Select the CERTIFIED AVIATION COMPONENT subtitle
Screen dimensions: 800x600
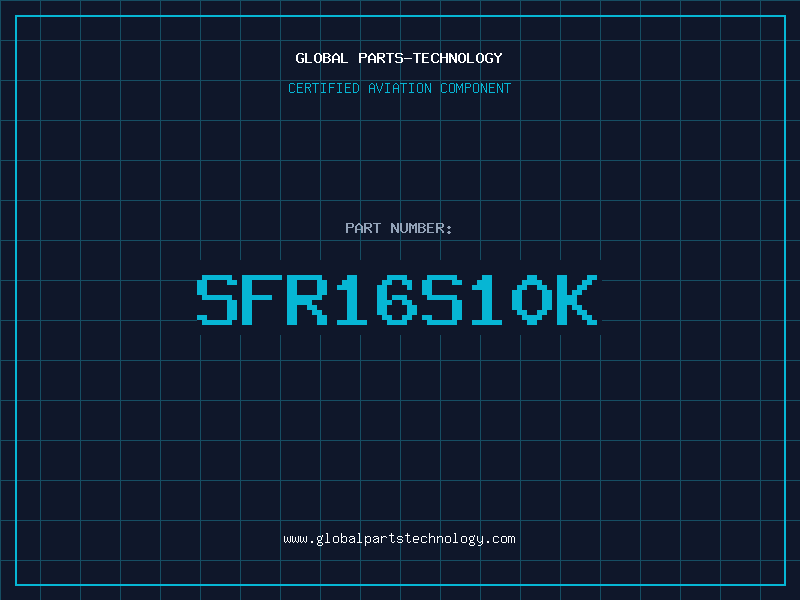pos(399,88)
